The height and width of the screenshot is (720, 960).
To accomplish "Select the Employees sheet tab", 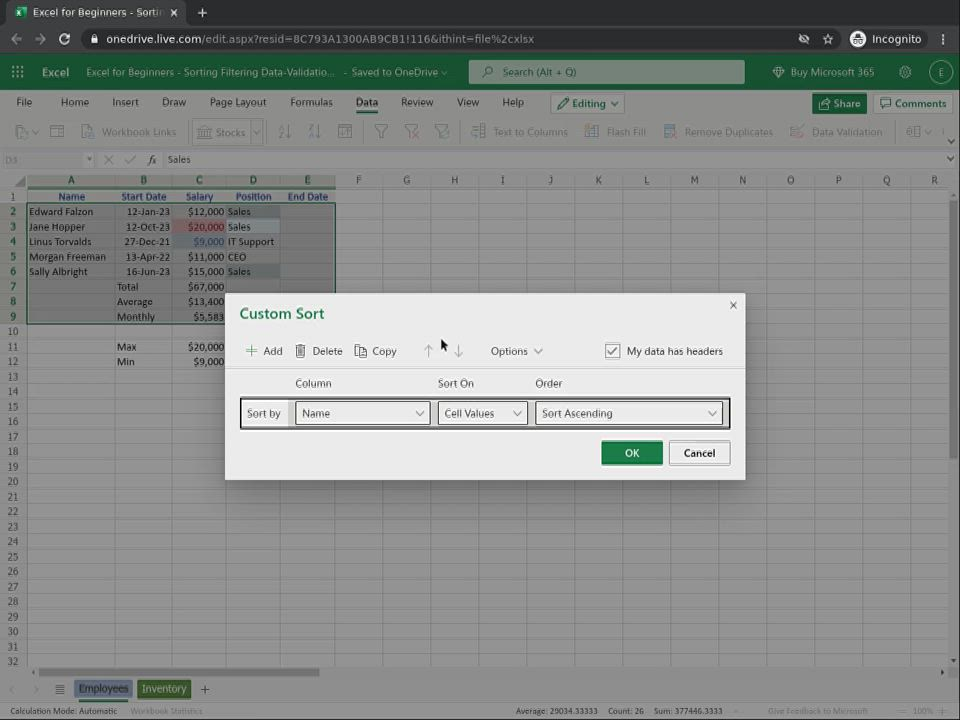I will [103, 689].
